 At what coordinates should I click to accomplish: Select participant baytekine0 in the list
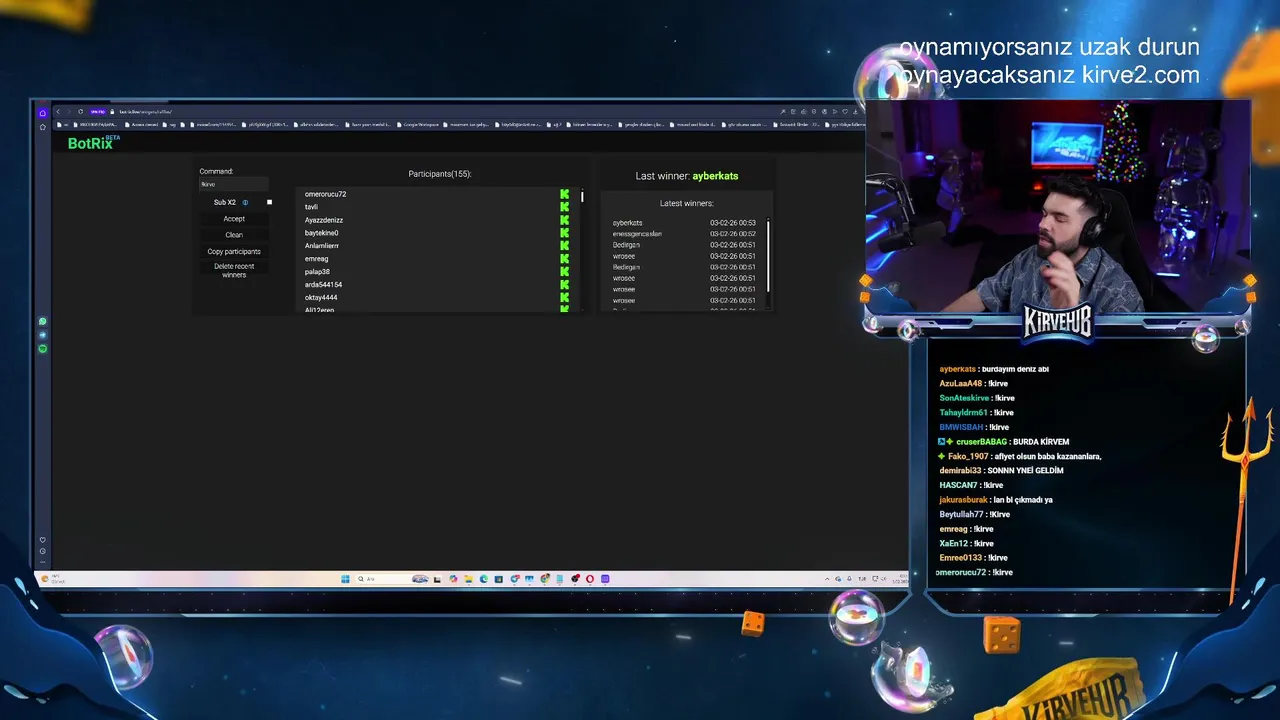pyautogui.click(x=322, y=233)
